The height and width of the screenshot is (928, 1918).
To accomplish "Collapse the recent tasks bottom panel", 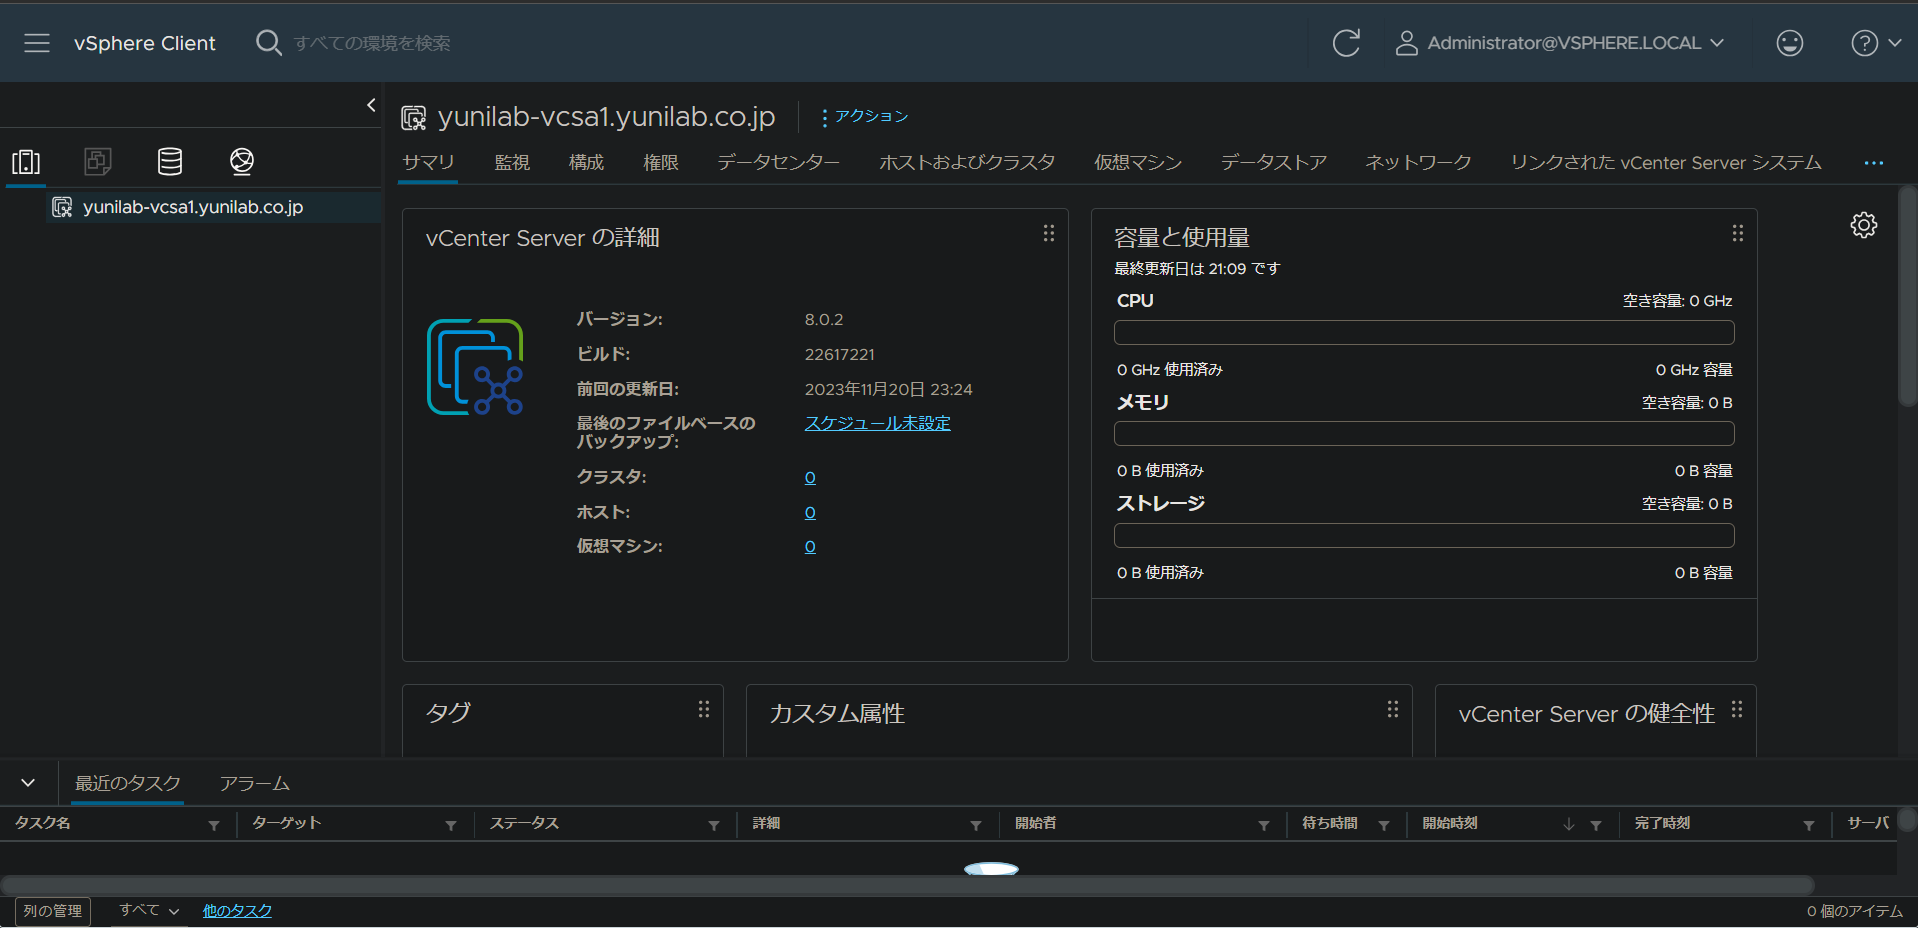I will tap(28, 783).
